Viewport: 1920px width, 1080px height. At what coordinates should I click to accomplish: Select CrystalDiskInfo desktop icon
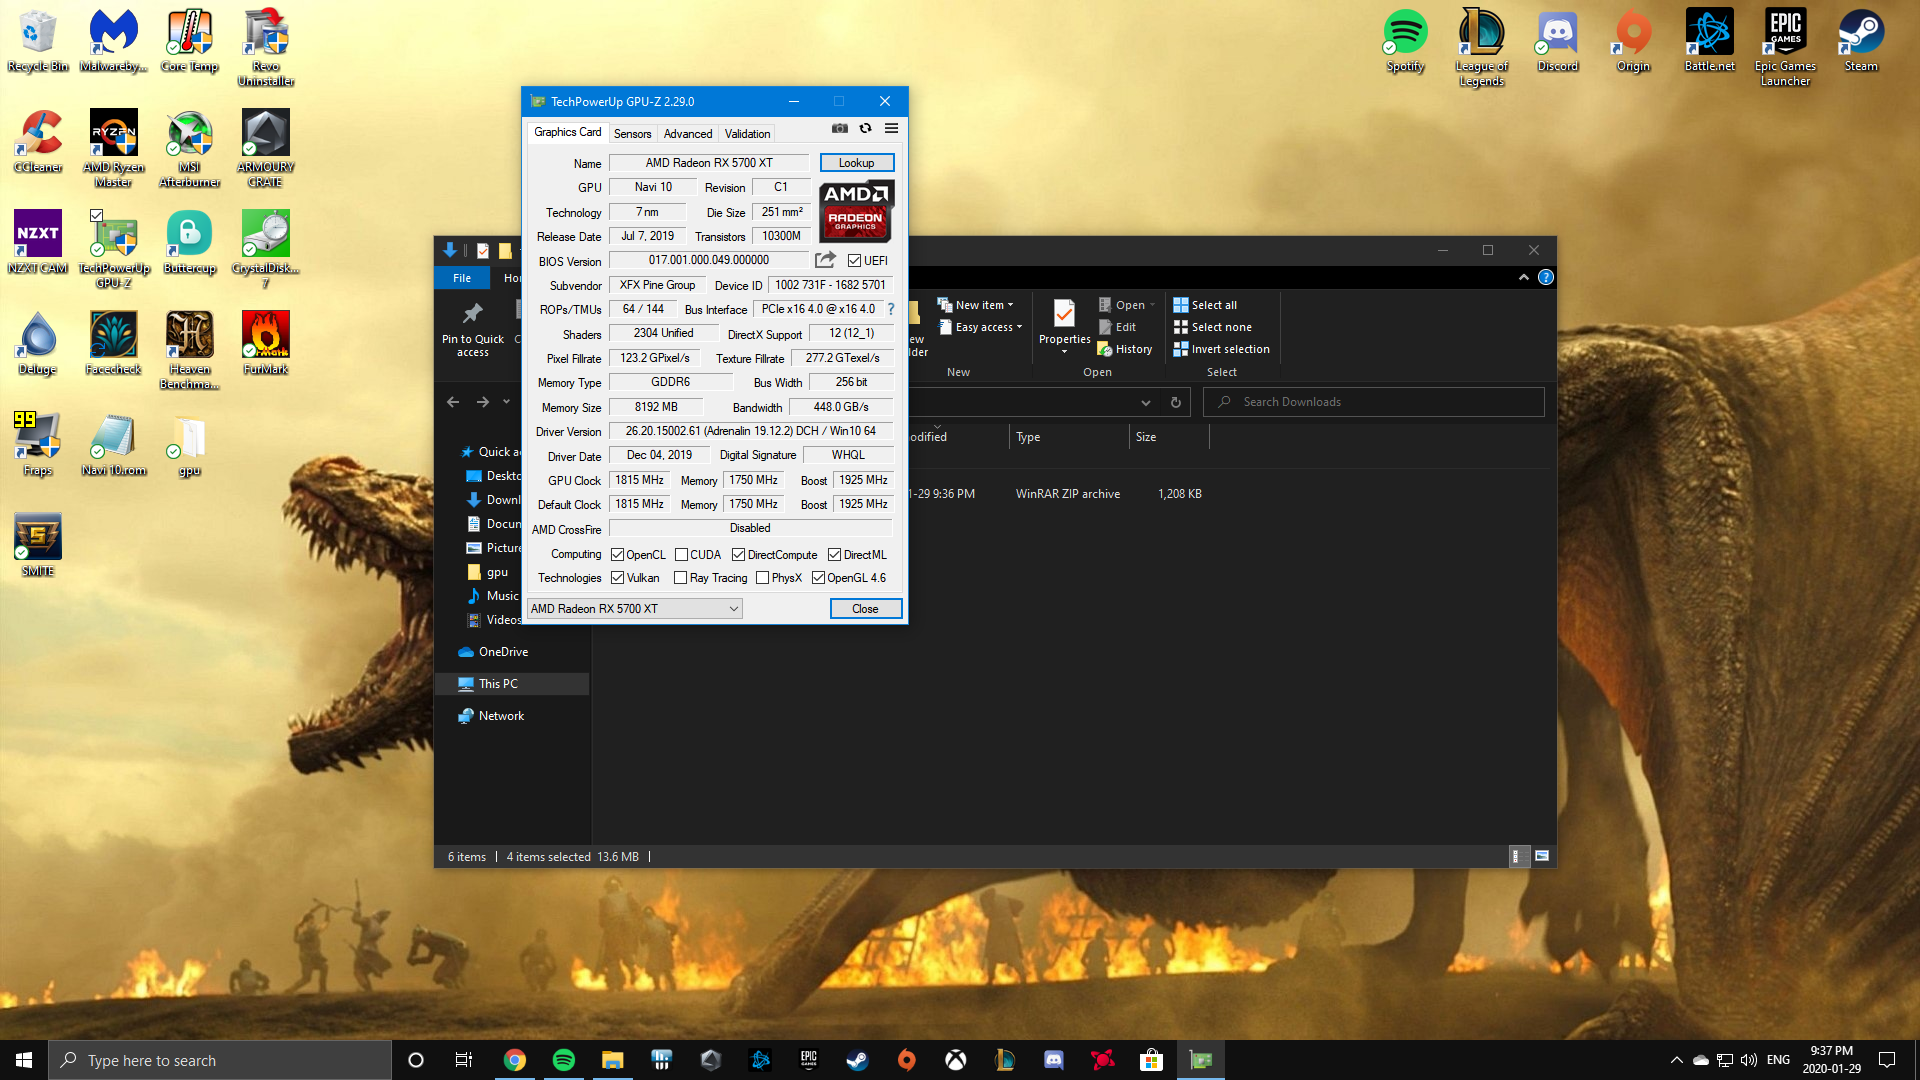pos(266,249)
